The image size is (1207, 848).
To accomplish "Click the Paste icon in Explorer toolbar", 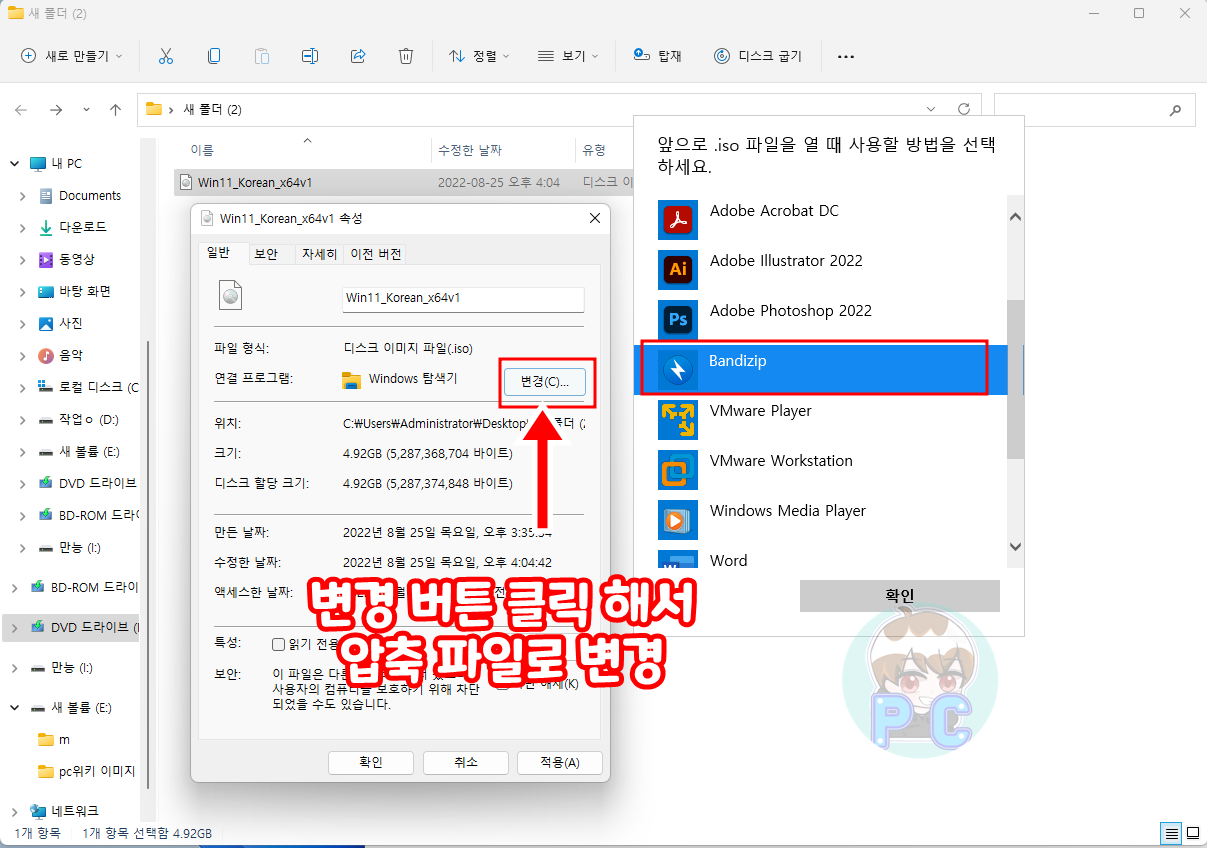I will (x=262, y=56).
